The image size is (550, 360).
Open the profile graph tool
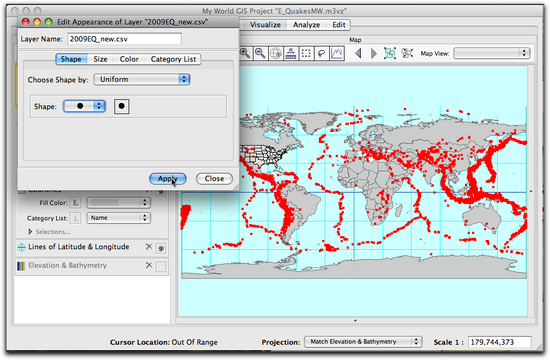tap(337, 53)
